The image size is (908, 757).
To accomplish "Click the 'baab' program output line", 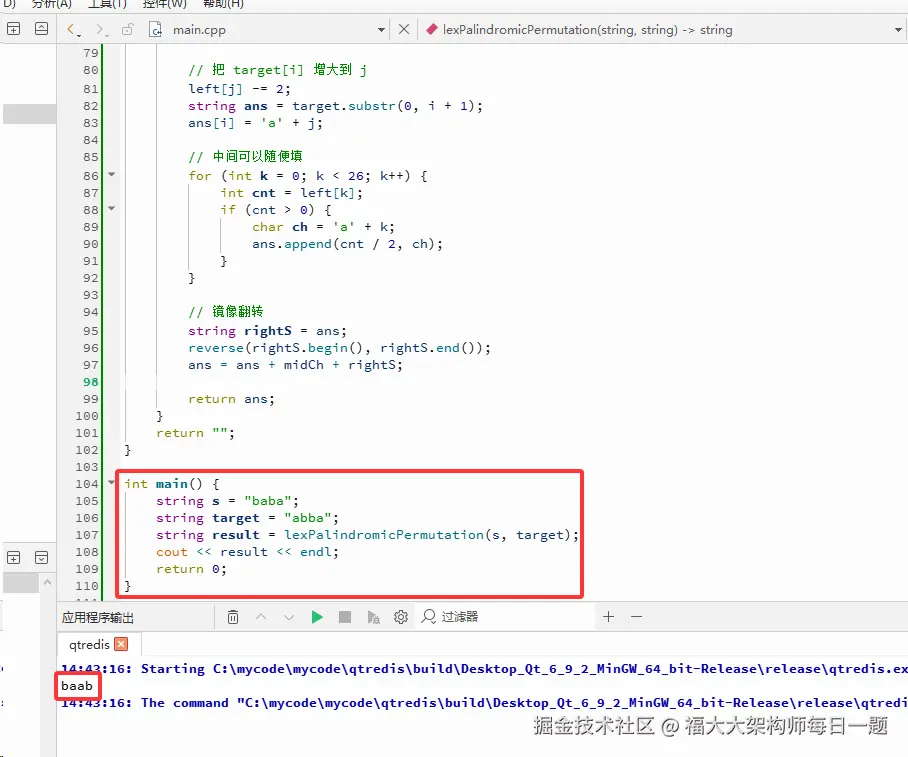I will pos(76,686).
